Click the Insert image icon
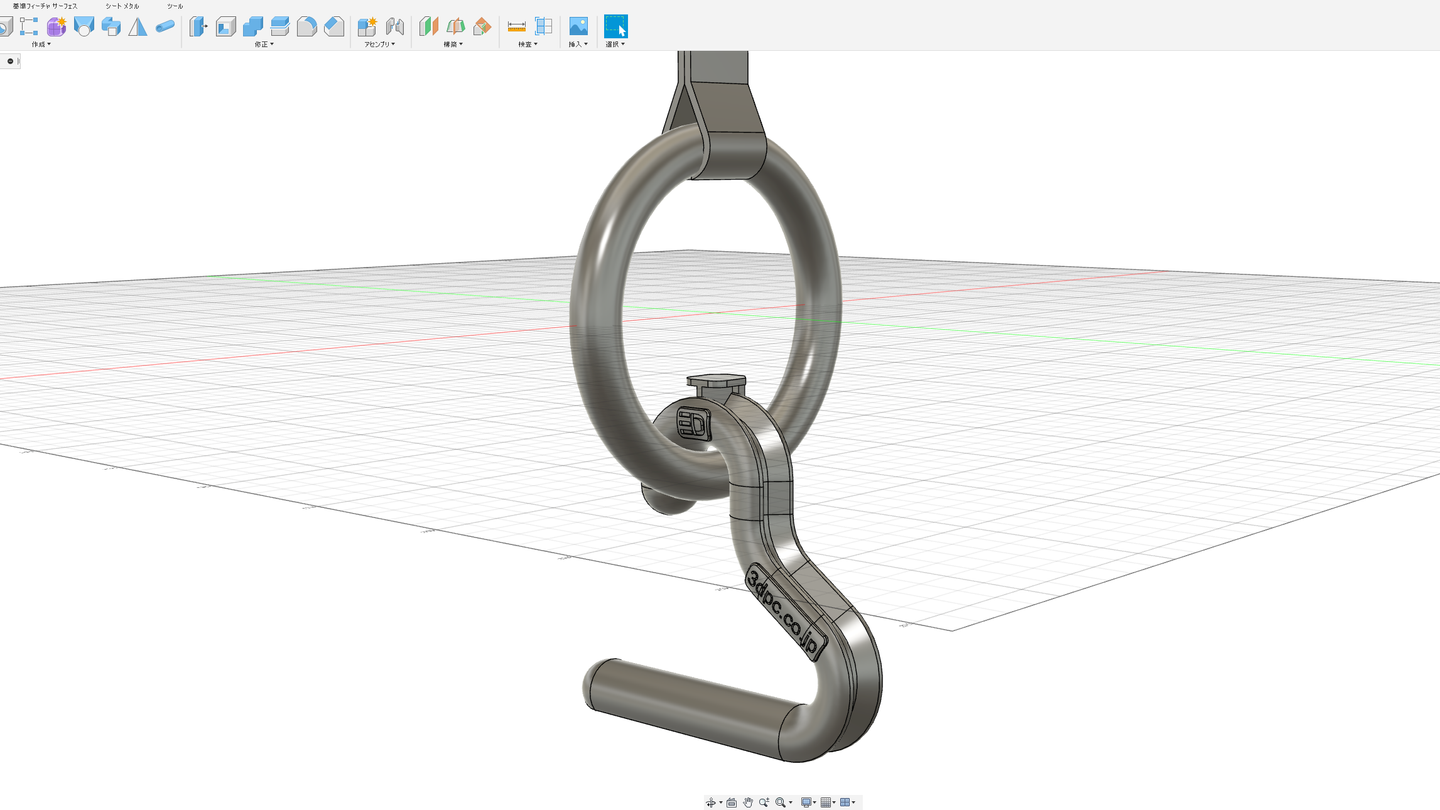1440x810 pixels. pyautogui.click(x=578, y=26)
